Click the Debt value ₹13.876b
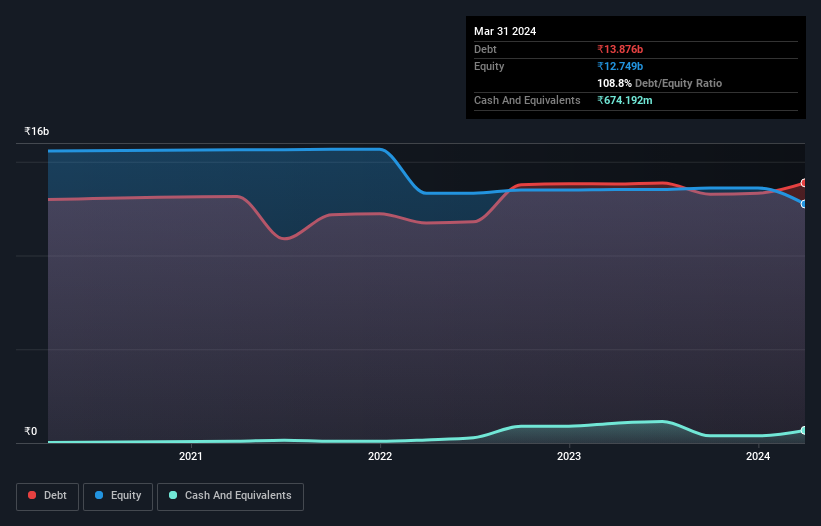The height and width of the screenshot is (526, 821). [620, 49]
